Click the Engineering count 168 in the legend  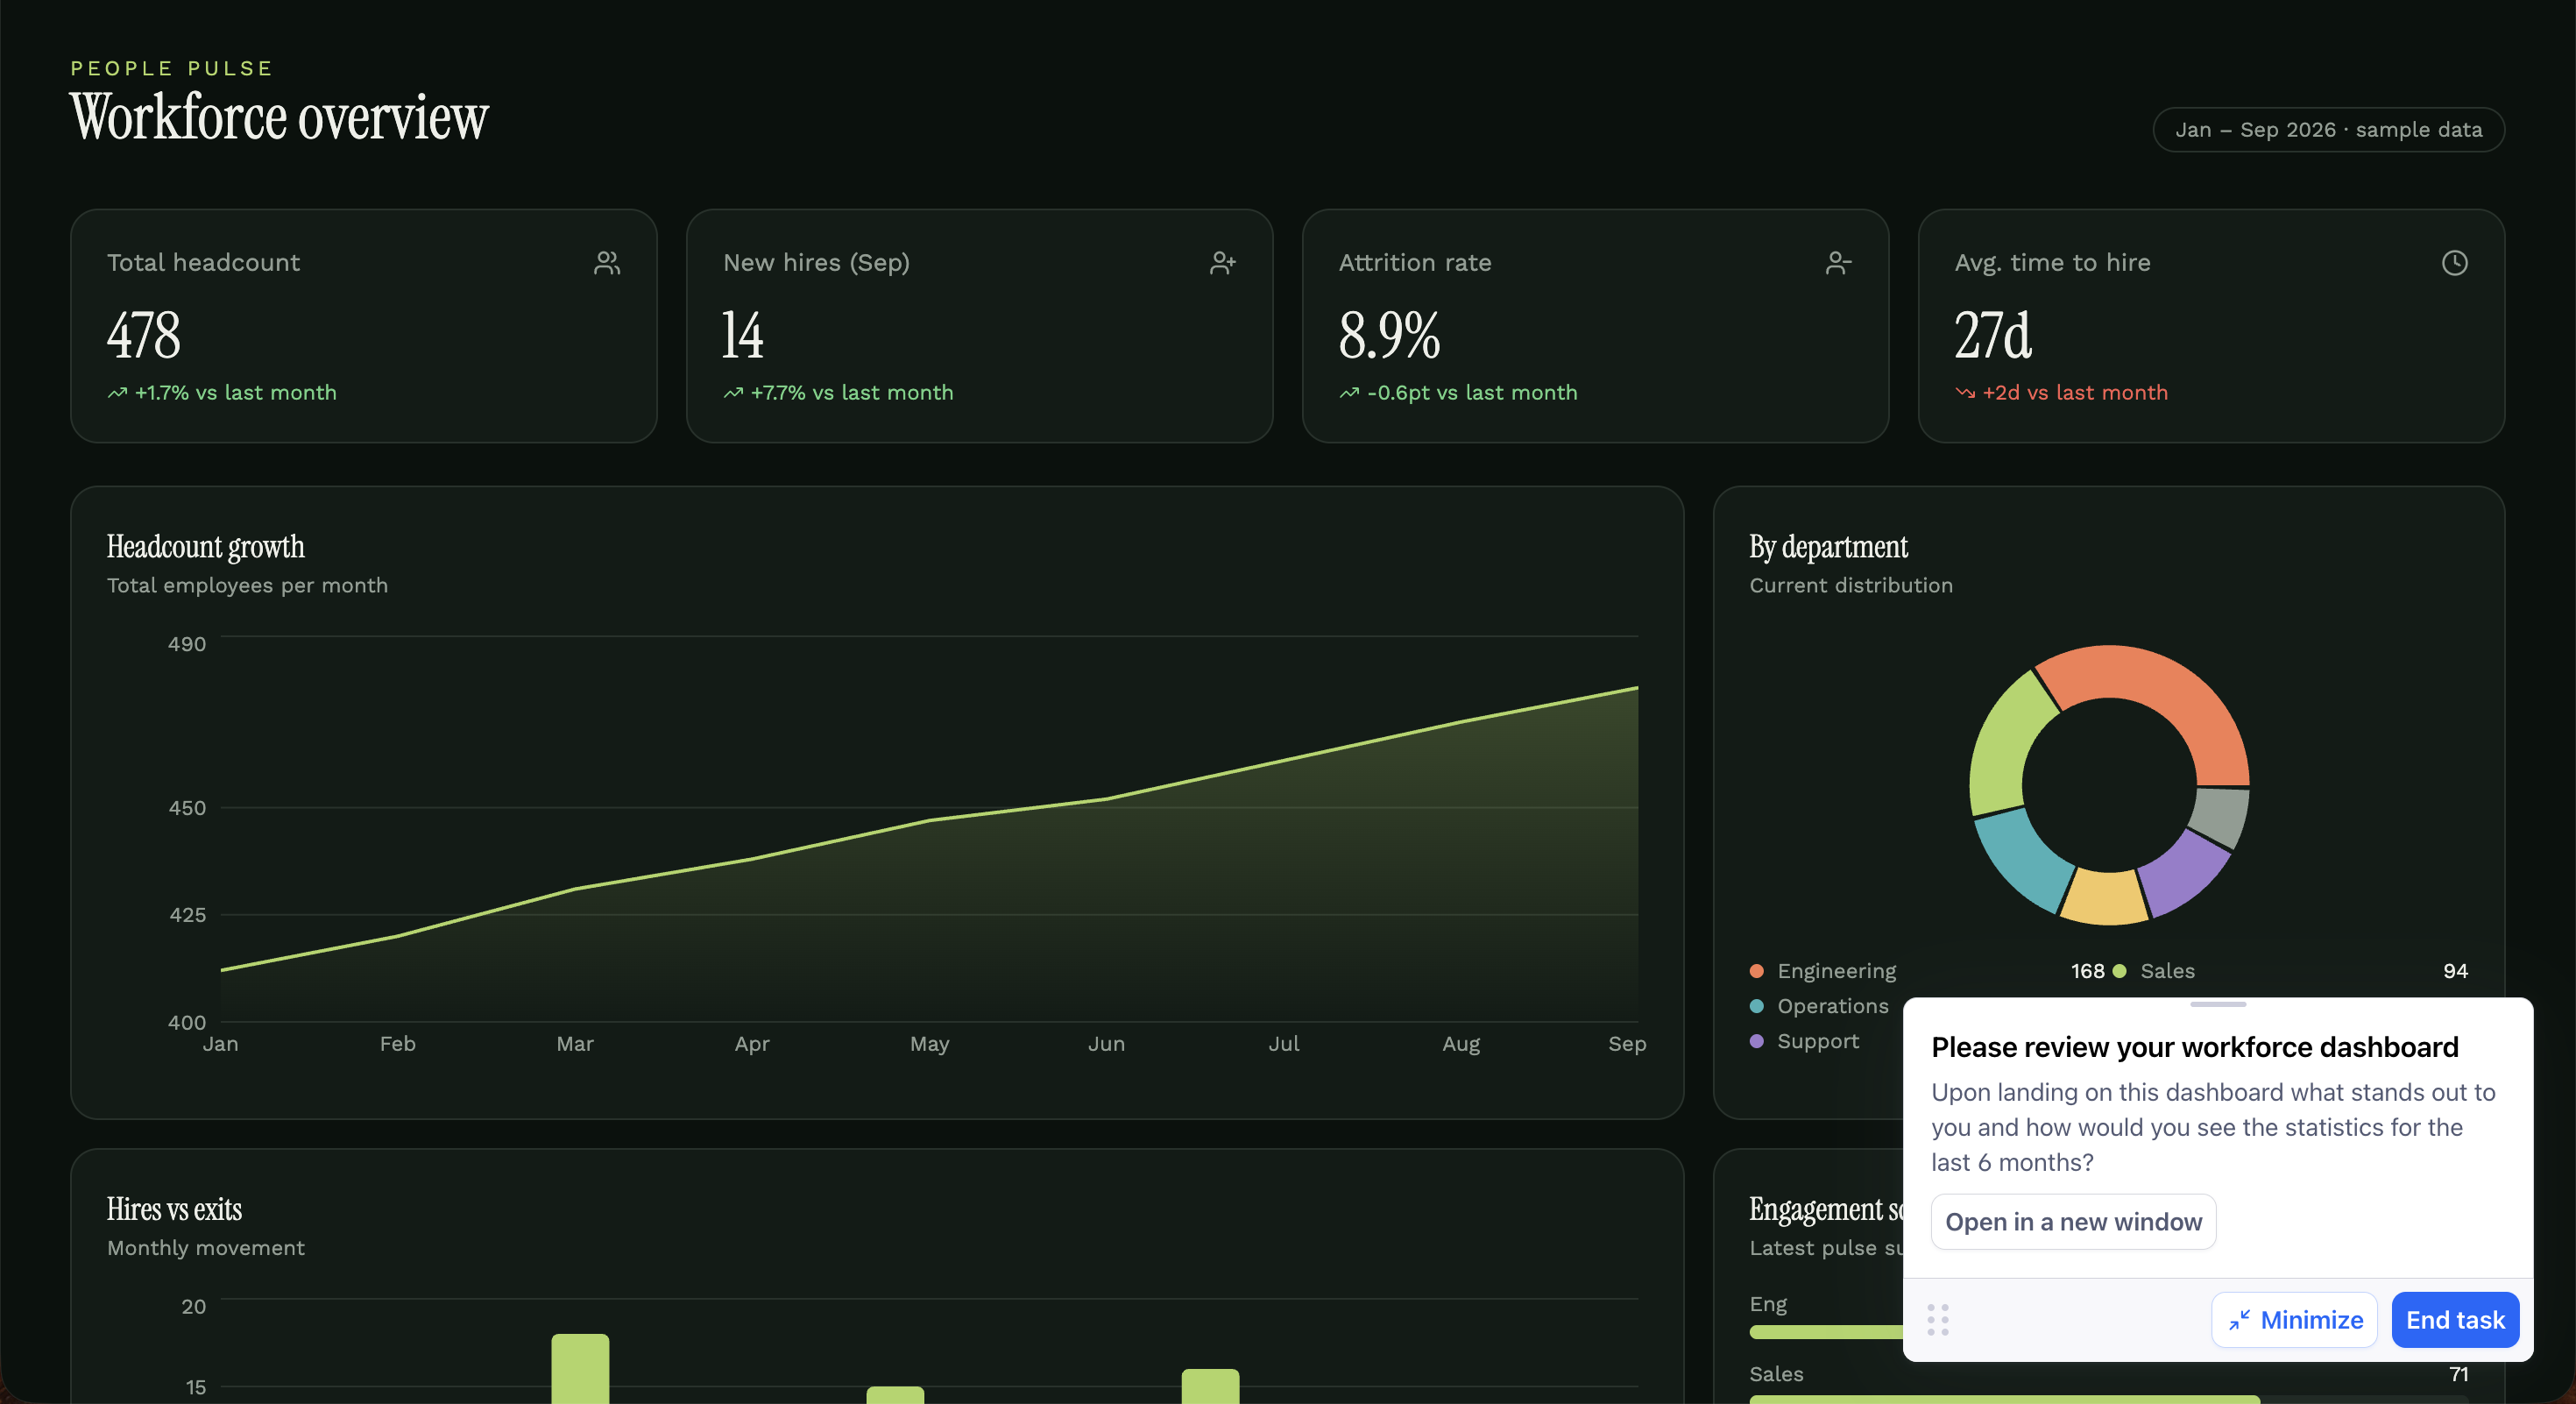coord(2087,971)
